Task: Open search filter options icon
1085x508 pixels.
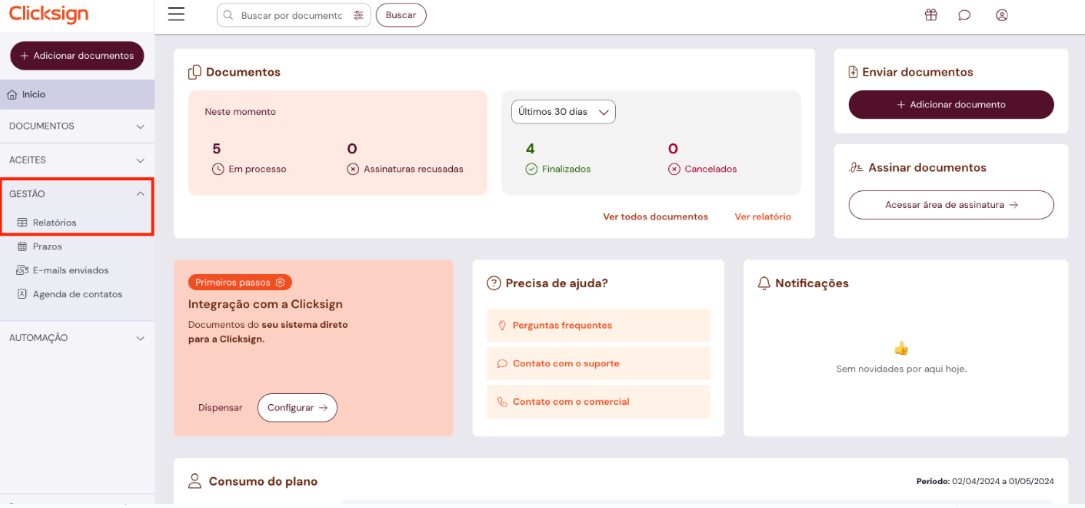Action: (x=359, y=15)
